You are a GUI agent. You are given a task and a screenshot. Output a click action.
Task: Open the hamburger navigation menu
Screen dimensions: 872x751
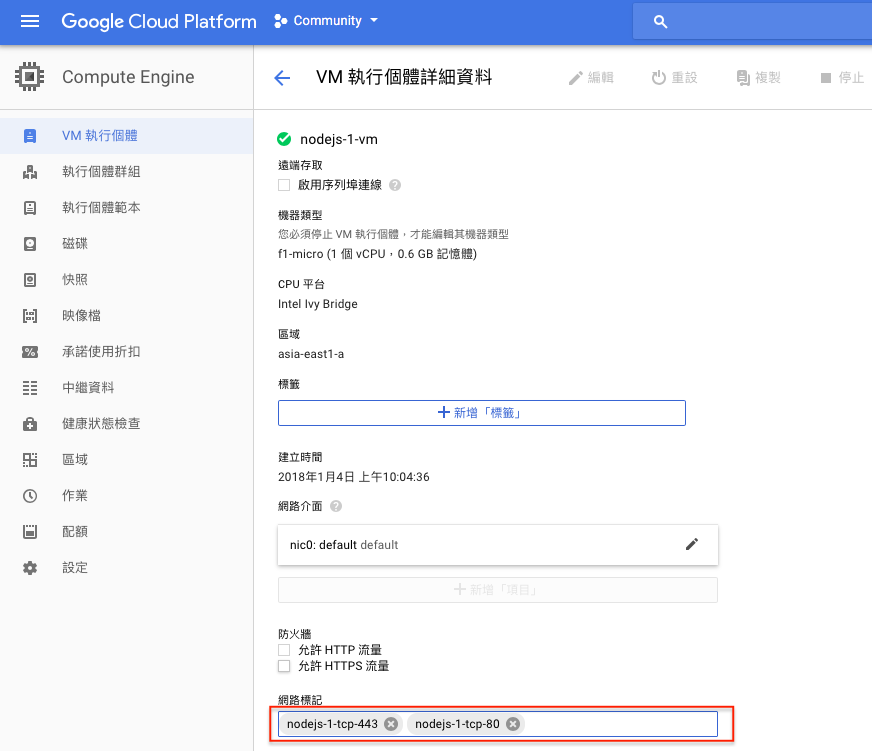coord(29,21)
